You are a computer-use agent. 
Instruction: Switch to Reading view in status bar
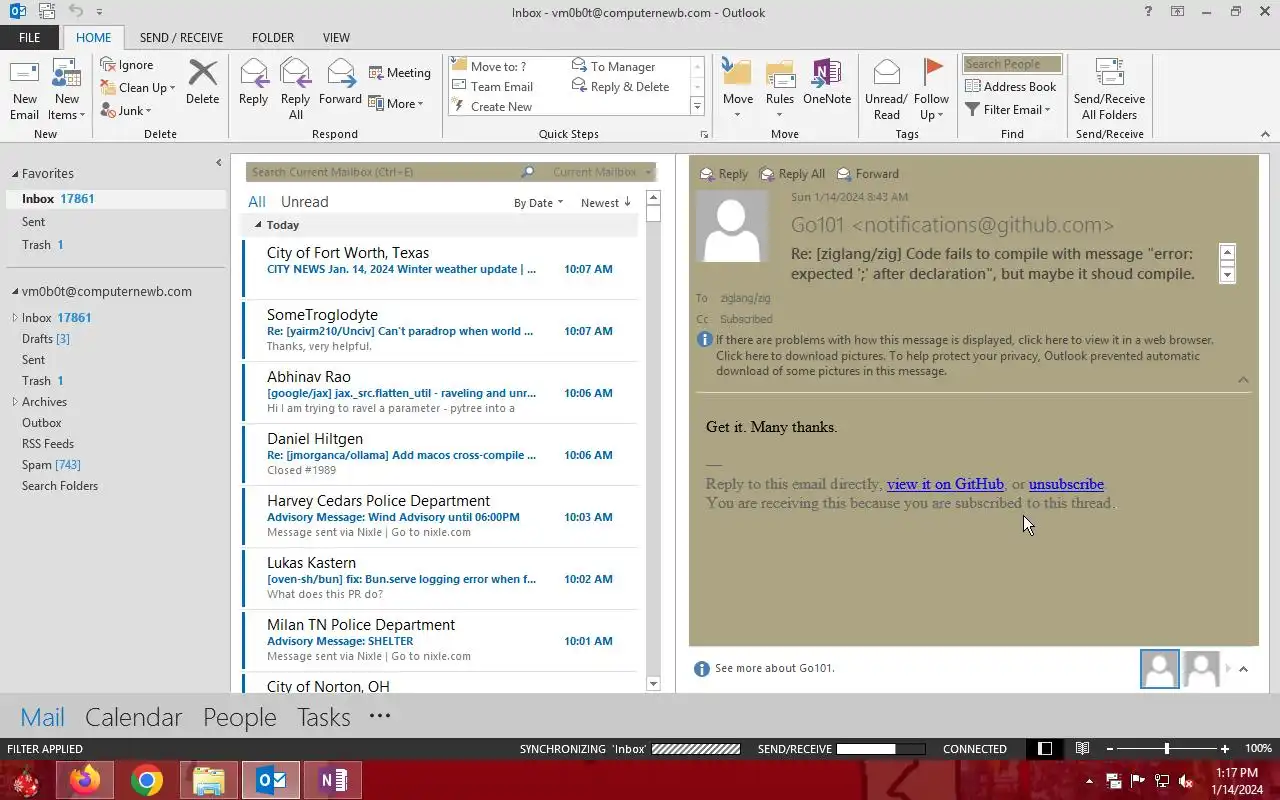(x=1082, y=749)
